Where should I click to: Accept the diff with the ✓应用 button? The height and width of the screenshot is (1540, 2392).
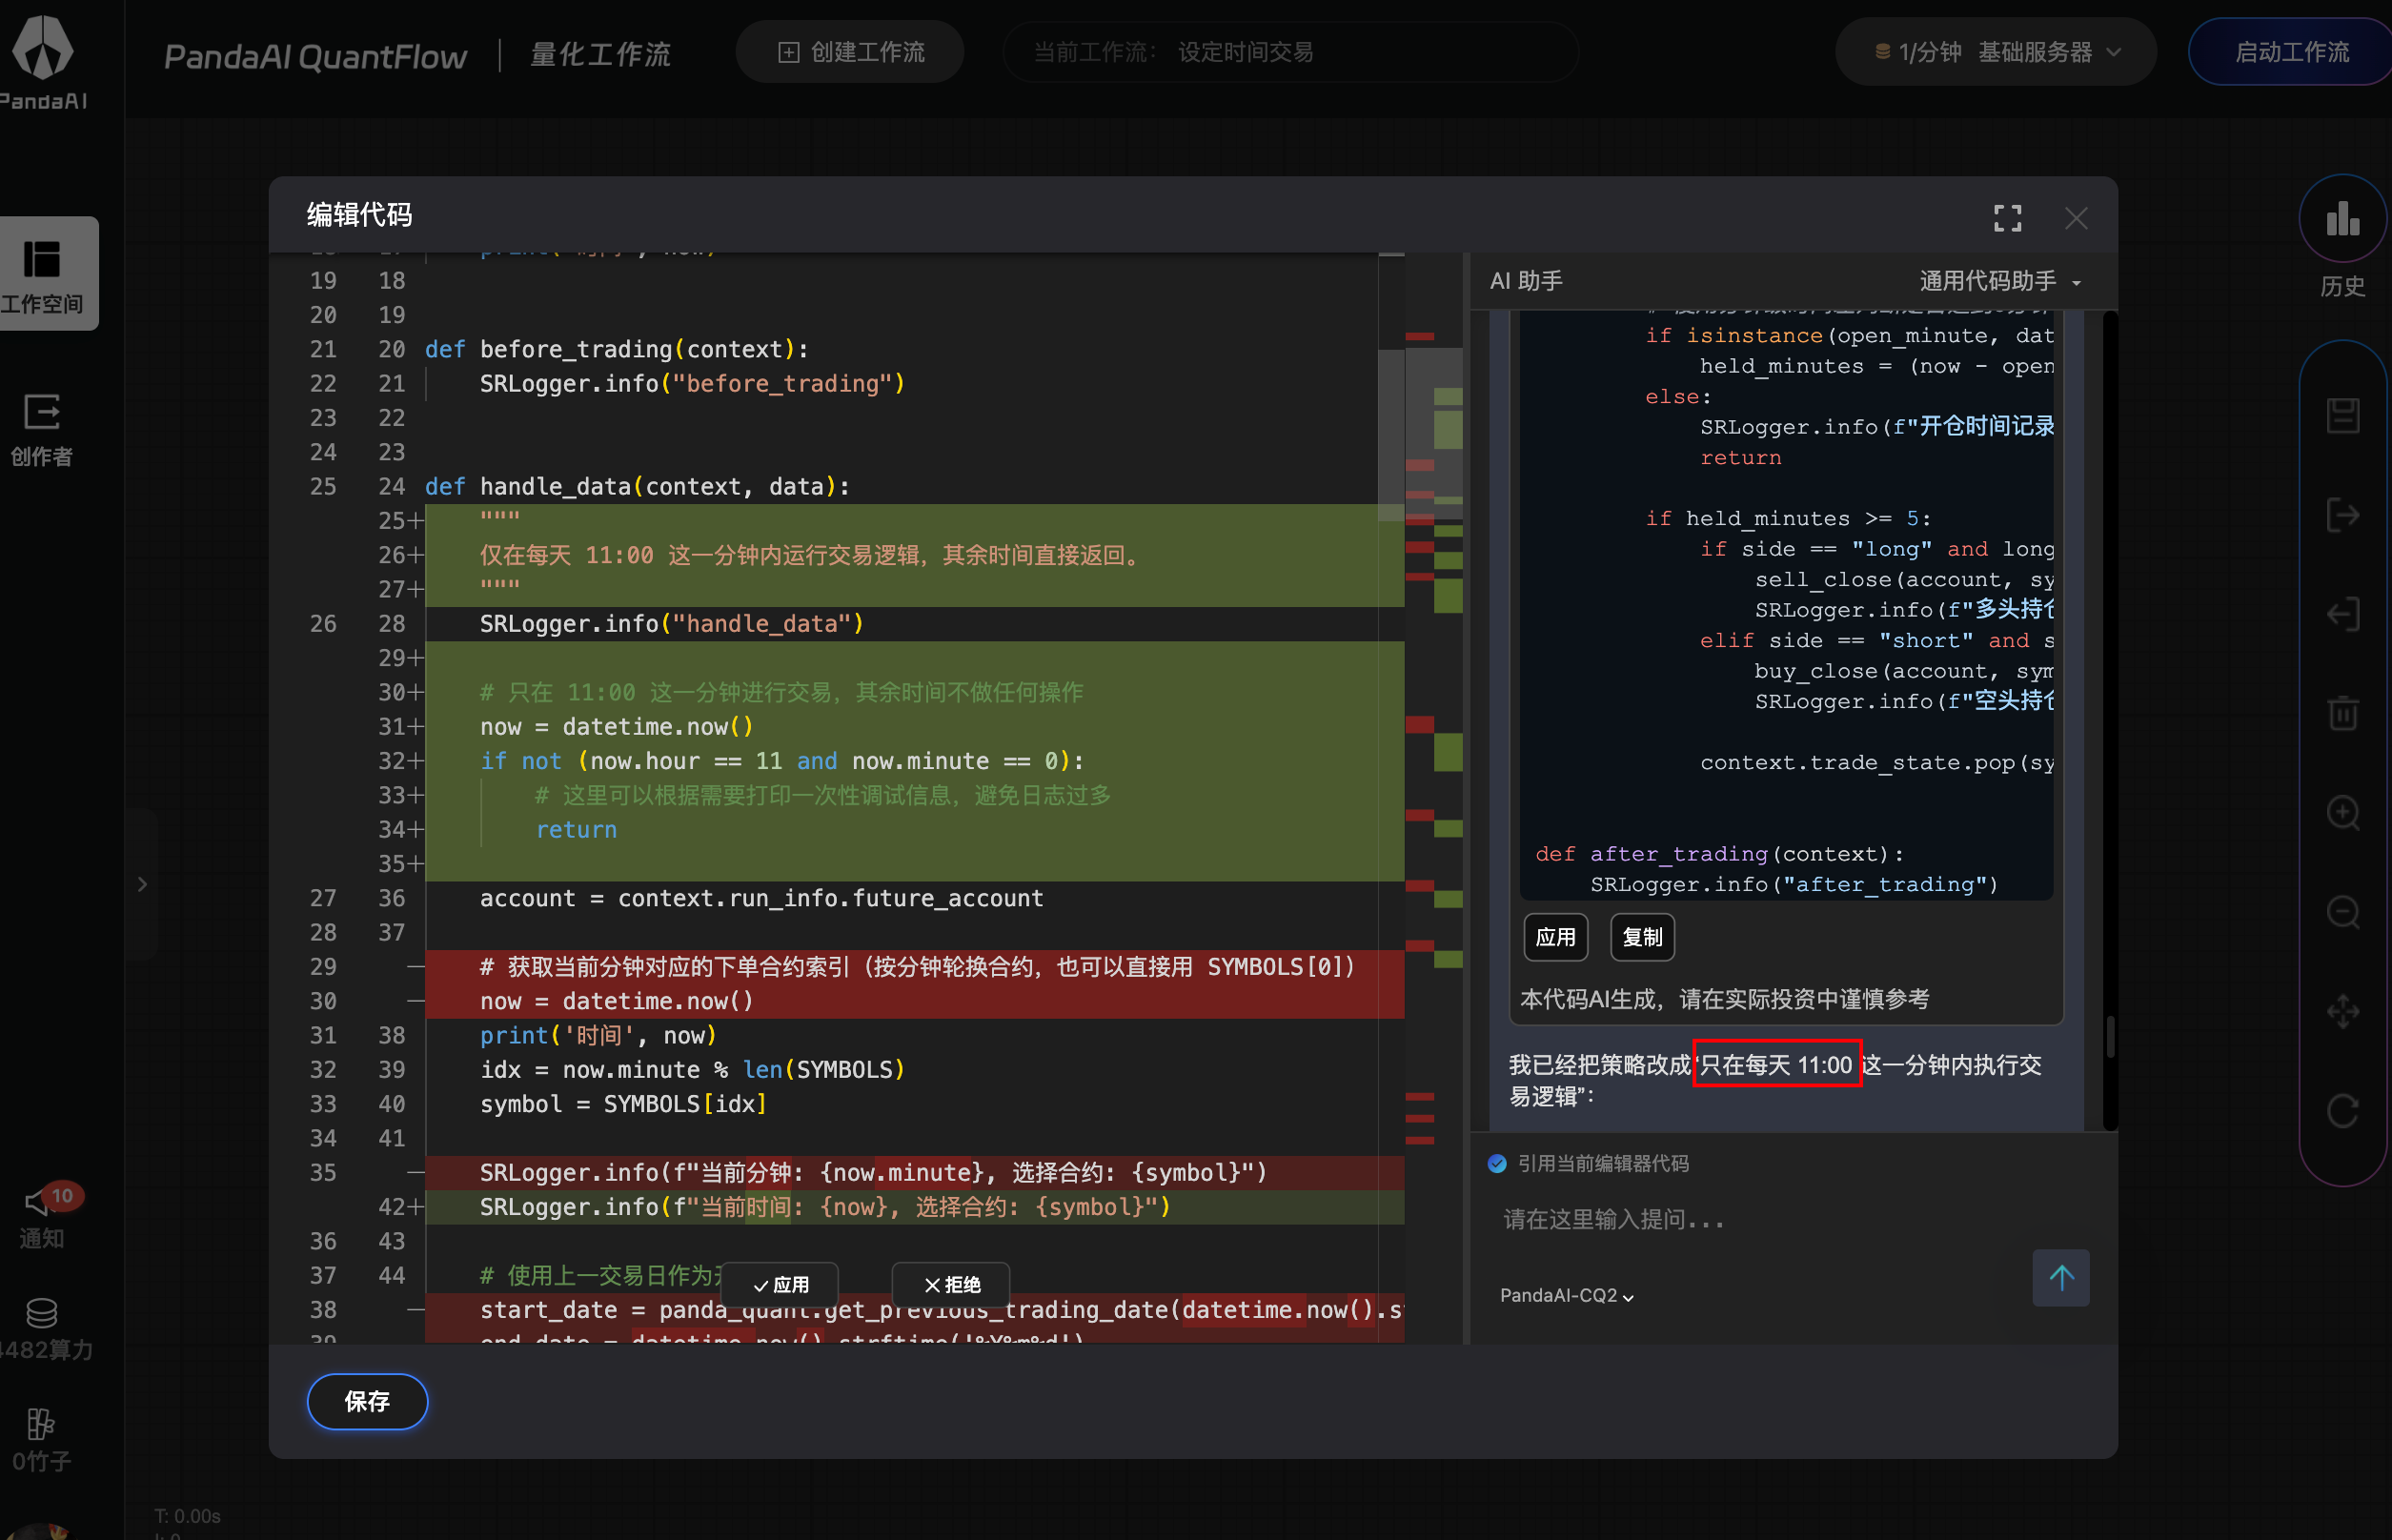[780, 1284]
